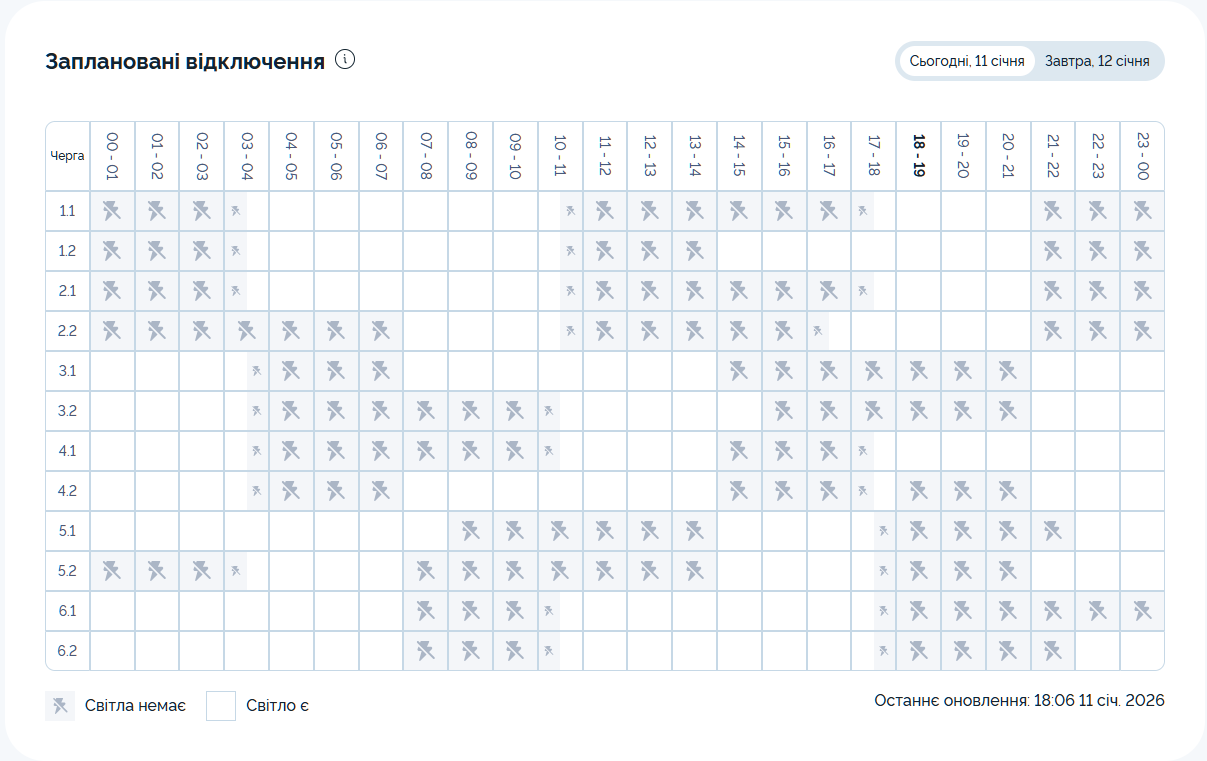This screenshot has width=1207, height=761.
Task: Click the queue 3.2 row label
Action: point(68,411)
